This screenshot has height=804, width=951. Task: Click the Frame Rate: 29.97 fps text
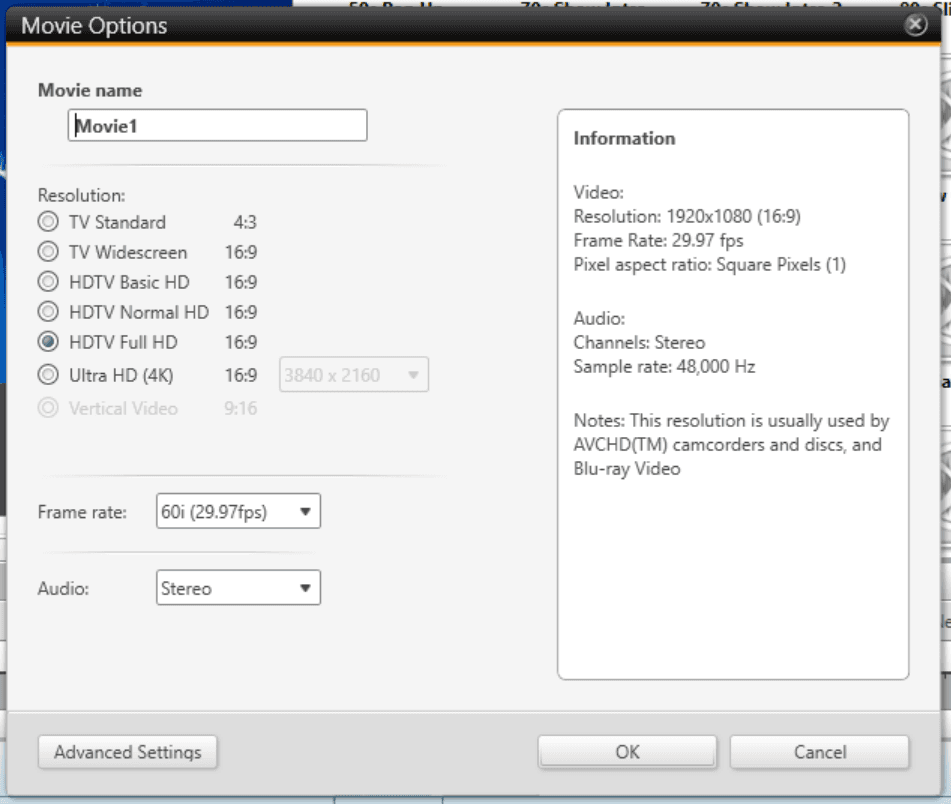[x=659, y=241]
